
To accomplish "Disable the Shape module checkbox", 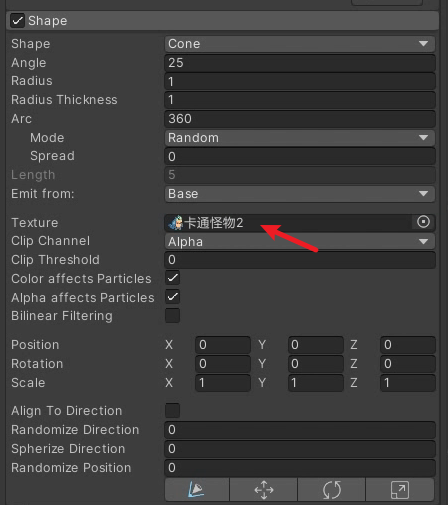I will tap(17, 21).
